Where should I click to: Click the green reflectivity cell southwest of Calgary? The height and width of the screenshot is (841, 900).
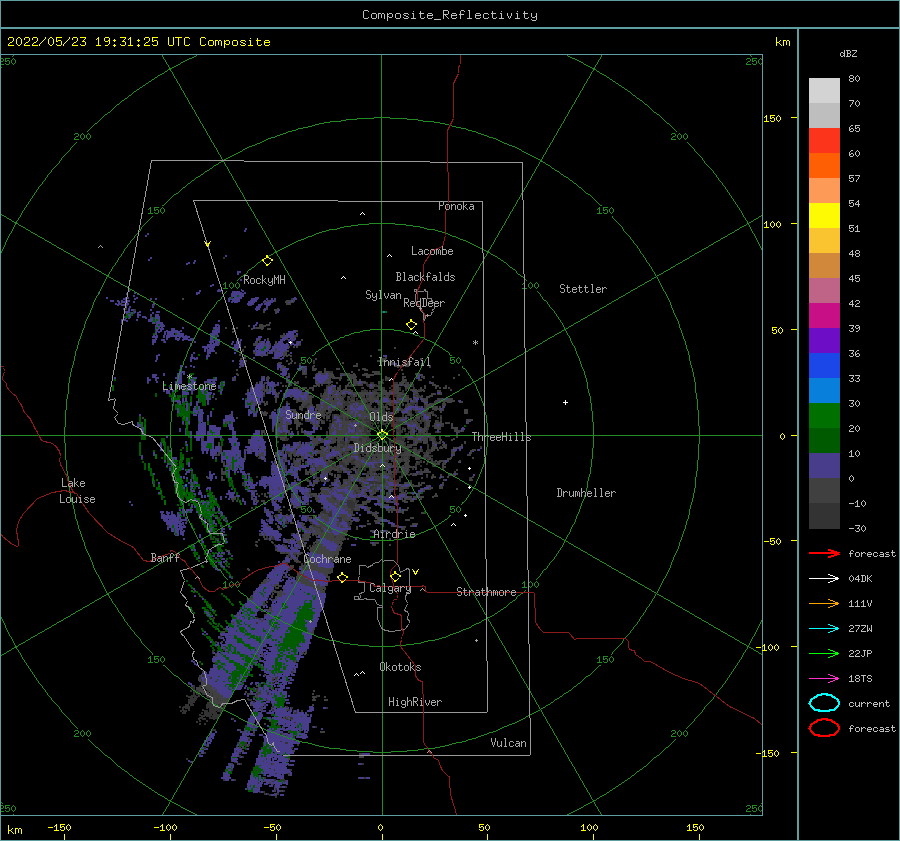(x=295, y=631)
